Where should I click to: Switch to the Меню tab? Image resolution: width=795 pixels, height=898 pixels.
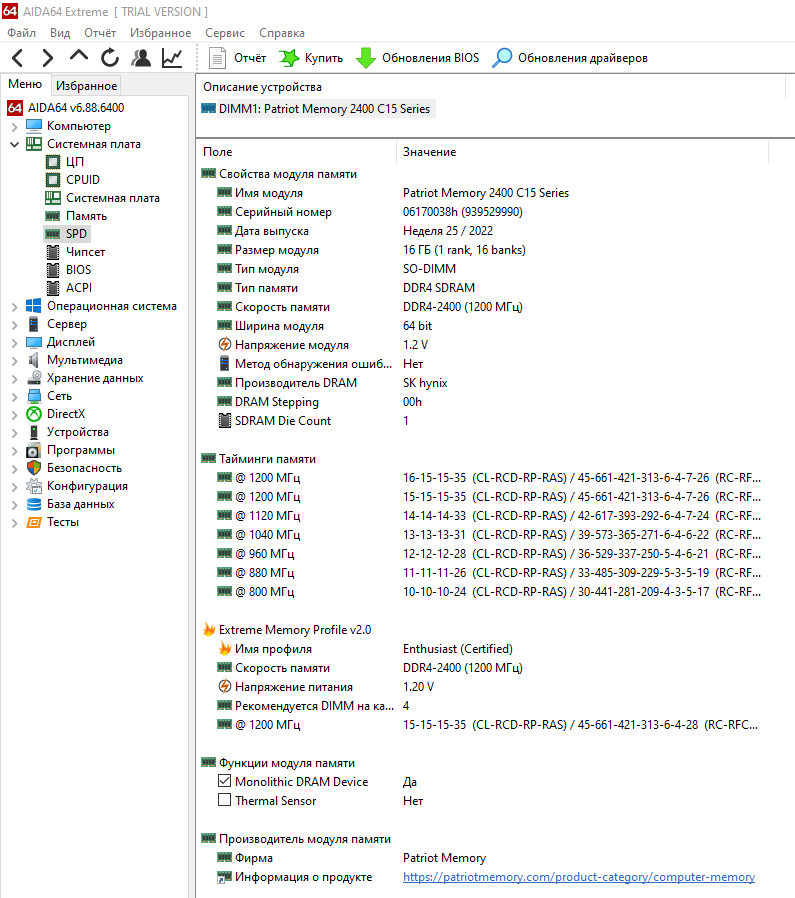tap(25, 84)
